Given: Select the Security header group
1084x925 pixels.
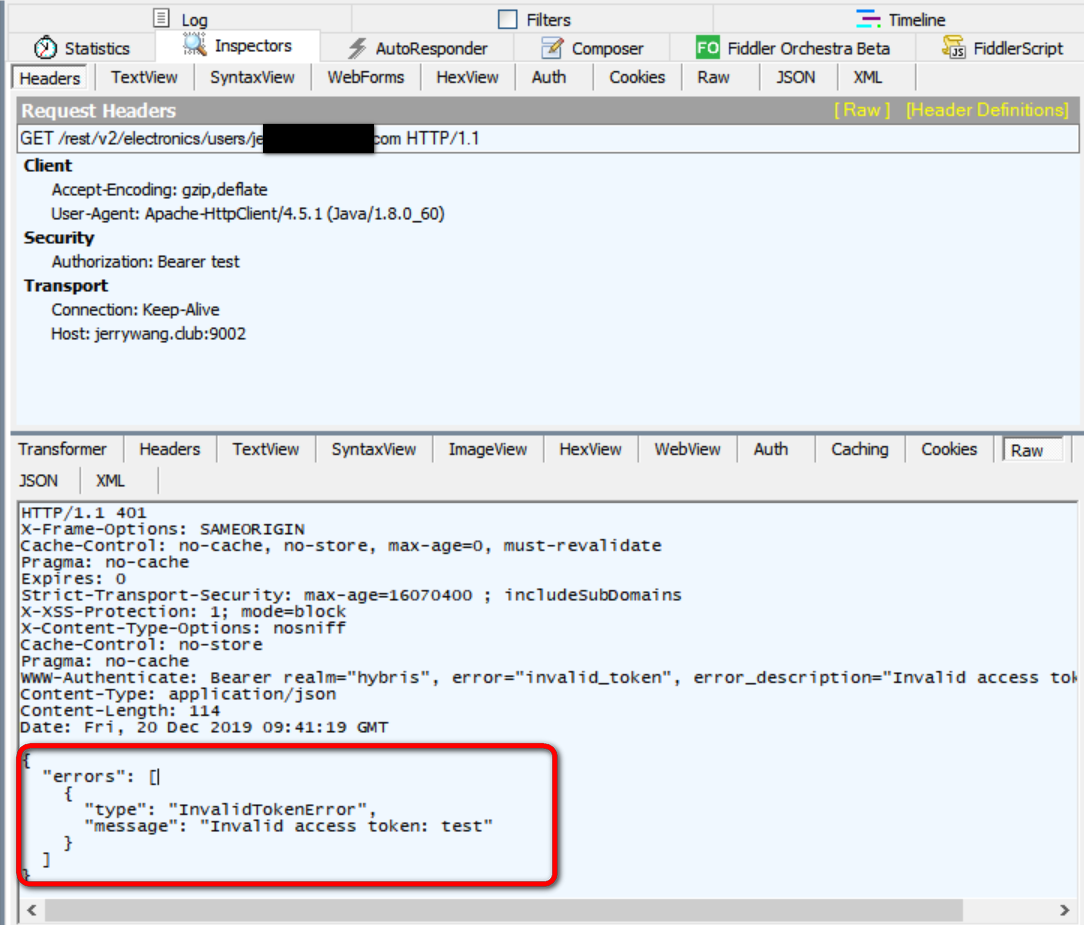Looking at the screenshot, I should point(59,238).
